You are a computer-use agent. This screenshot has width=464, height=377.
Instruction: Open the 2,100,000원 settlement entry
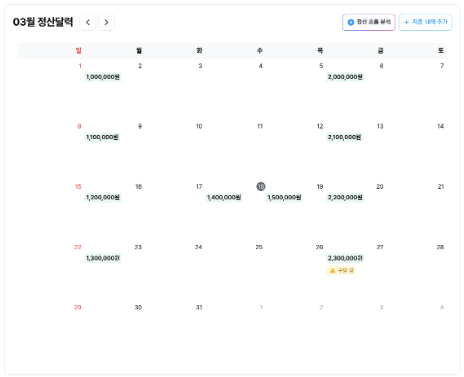pyautogui.click(x=344, y=137)
